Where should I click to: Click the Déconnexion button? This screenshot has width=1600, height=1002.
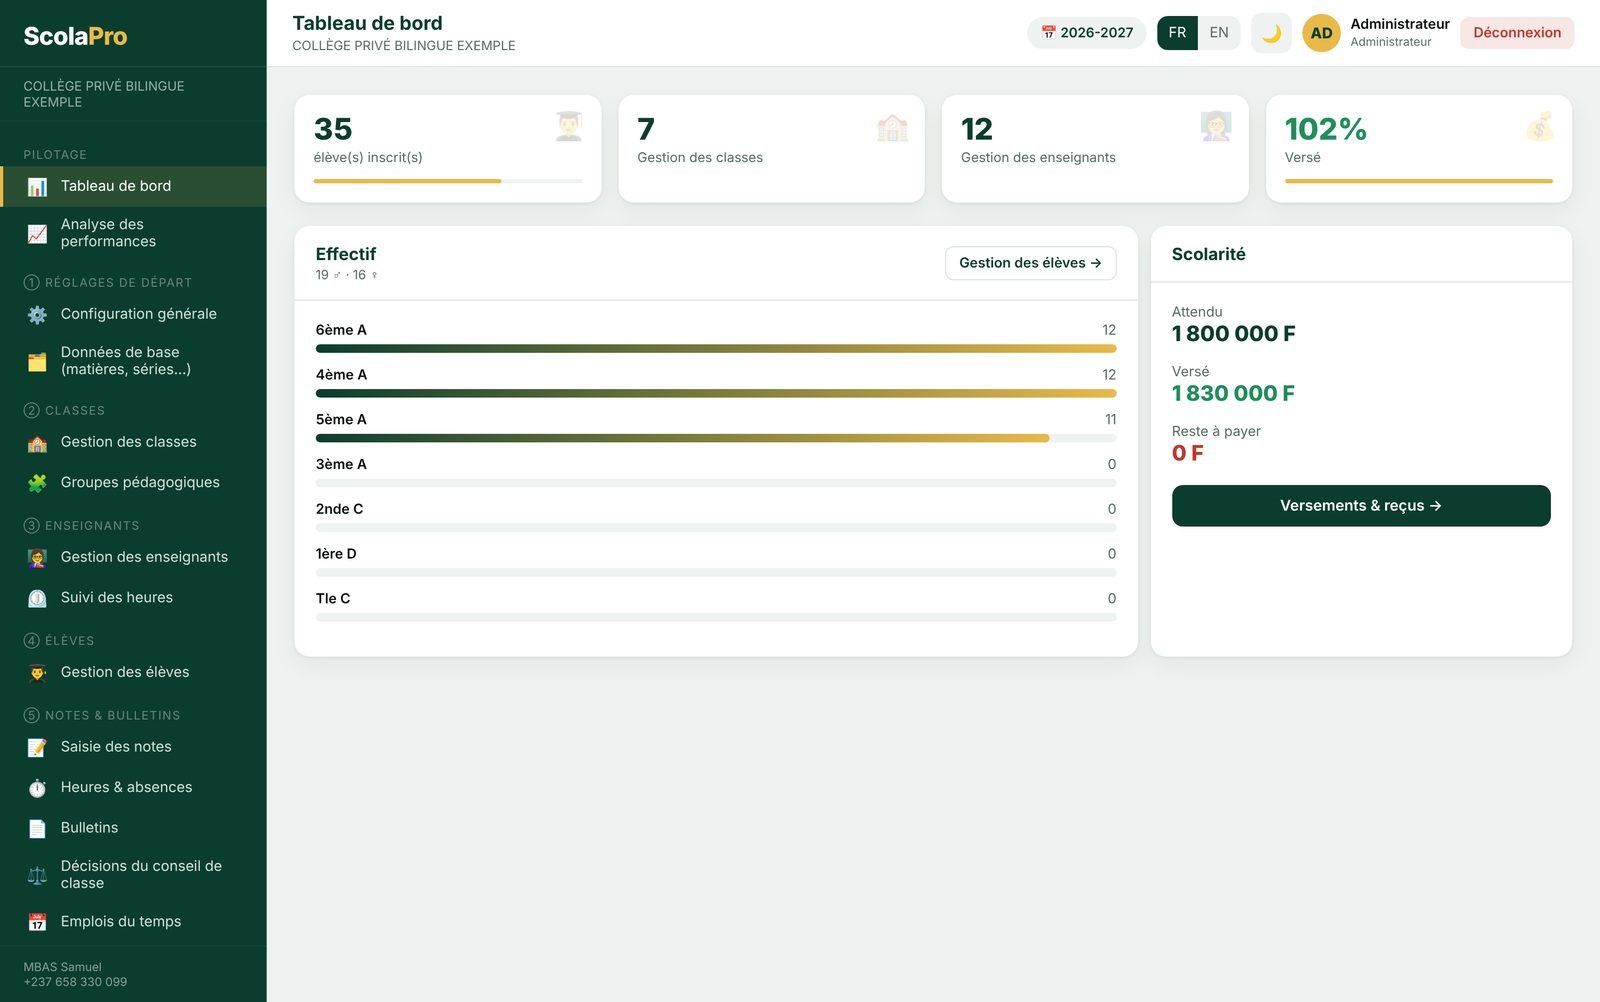pos(1517,33)
